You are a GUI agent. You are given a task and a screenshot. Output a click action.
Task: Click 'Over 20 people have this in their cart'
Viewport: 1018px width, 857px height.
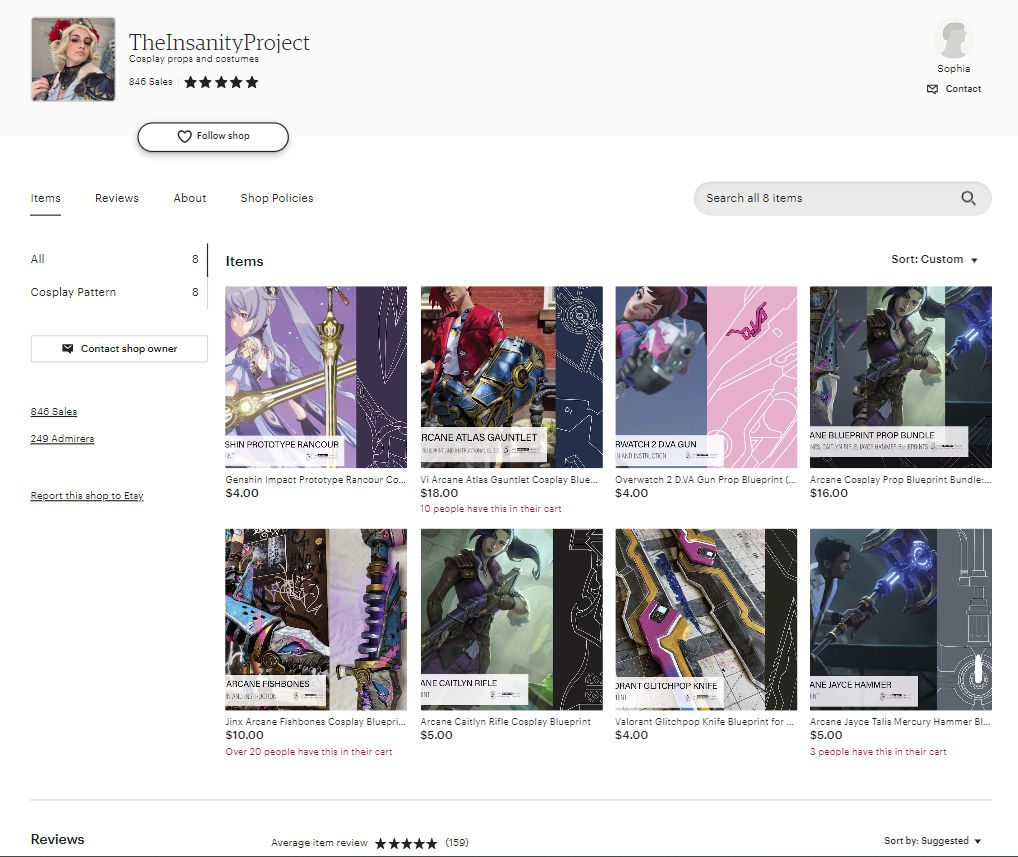[x=309, y=752]
